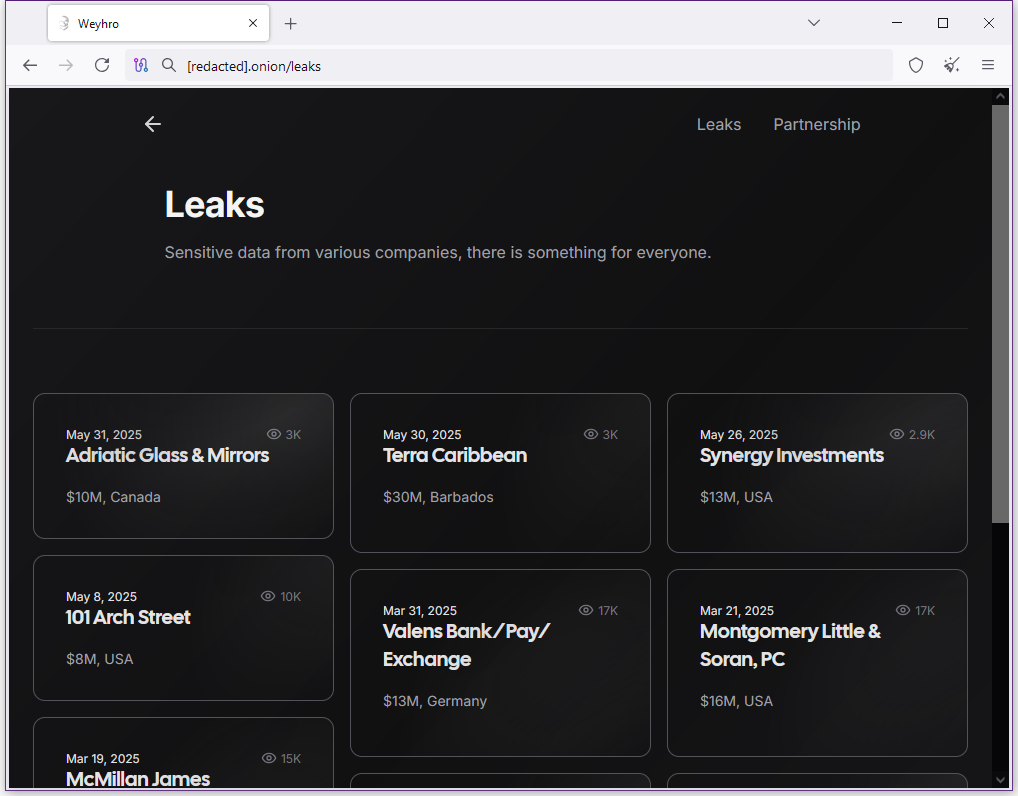The height and width of the screenshot is (796, 1018).
Task: Click the "$30M, Barbados" text
Action: 438,497
